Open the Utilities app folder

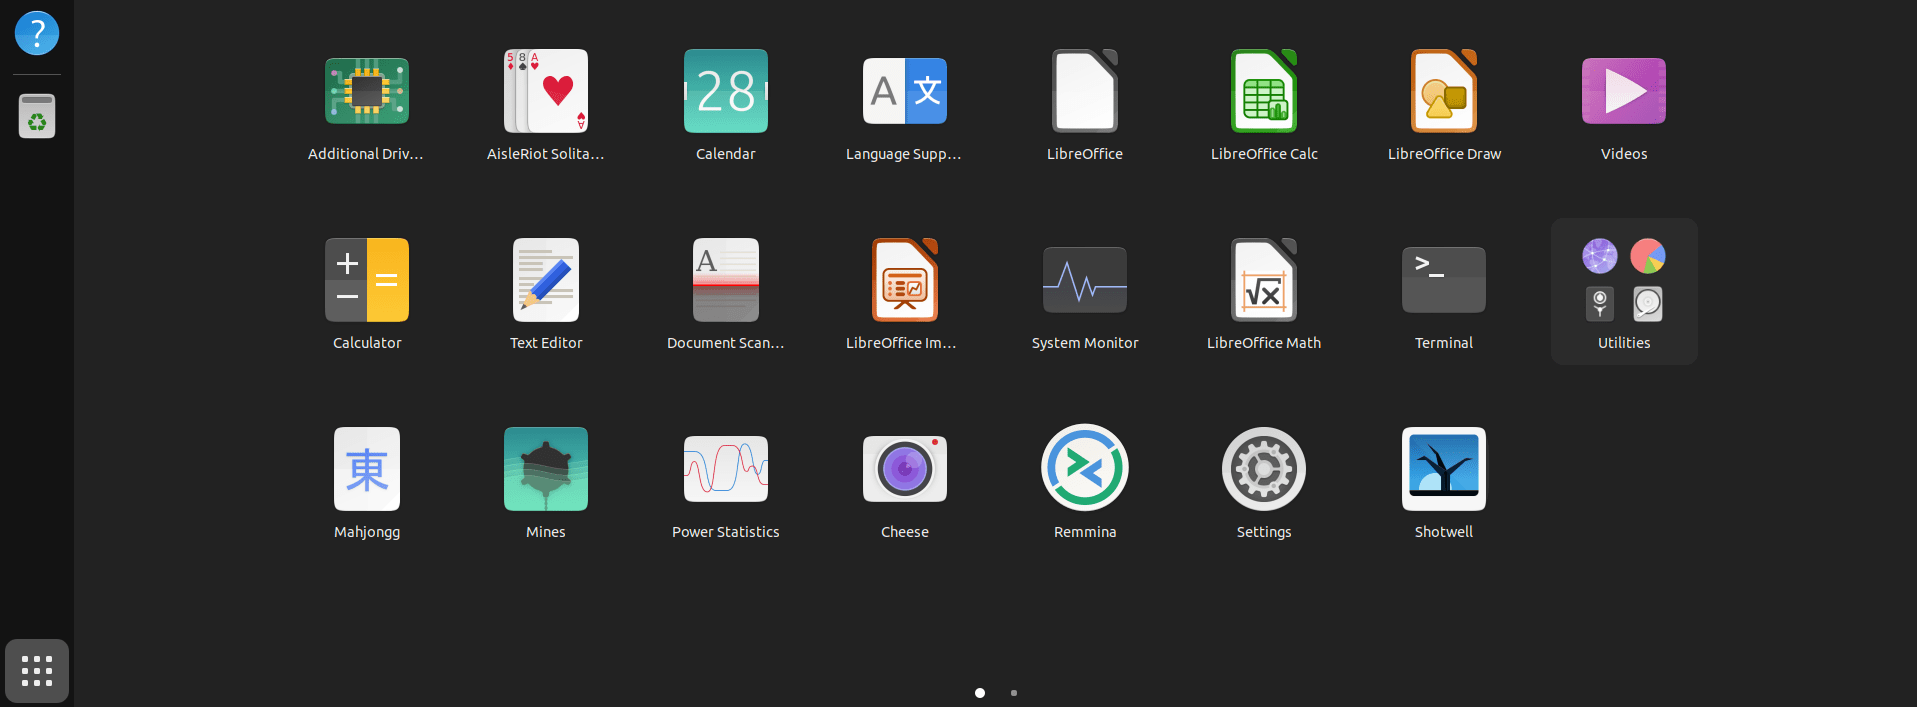click(1624, 292)
